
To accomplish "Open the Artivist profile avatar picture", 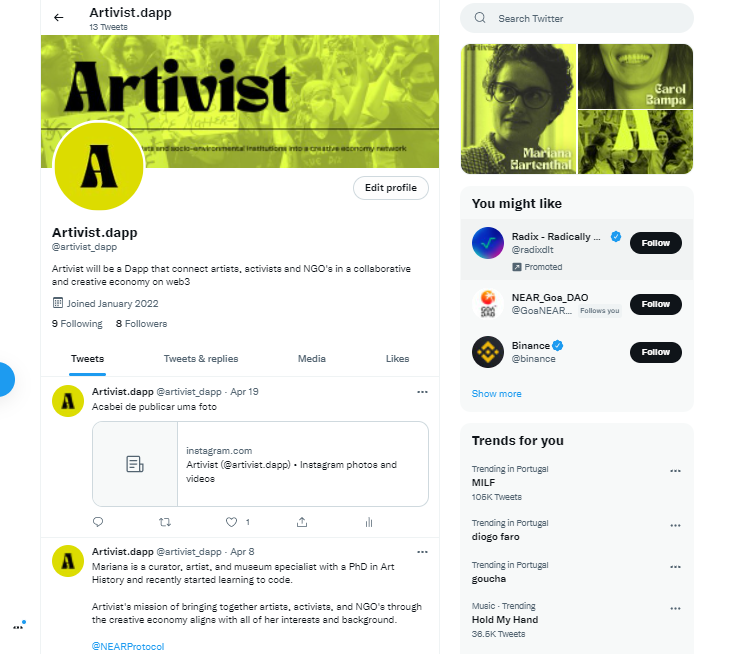I will tap(99, 165).
